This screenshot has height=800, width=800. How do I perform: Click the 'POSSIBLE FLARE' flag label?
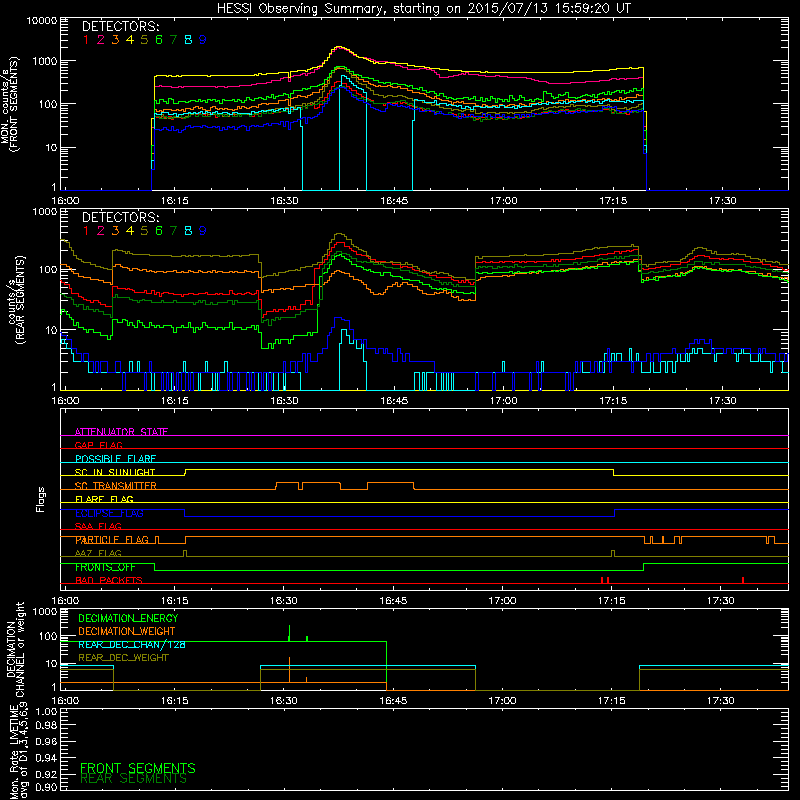[x=115, y=459]
